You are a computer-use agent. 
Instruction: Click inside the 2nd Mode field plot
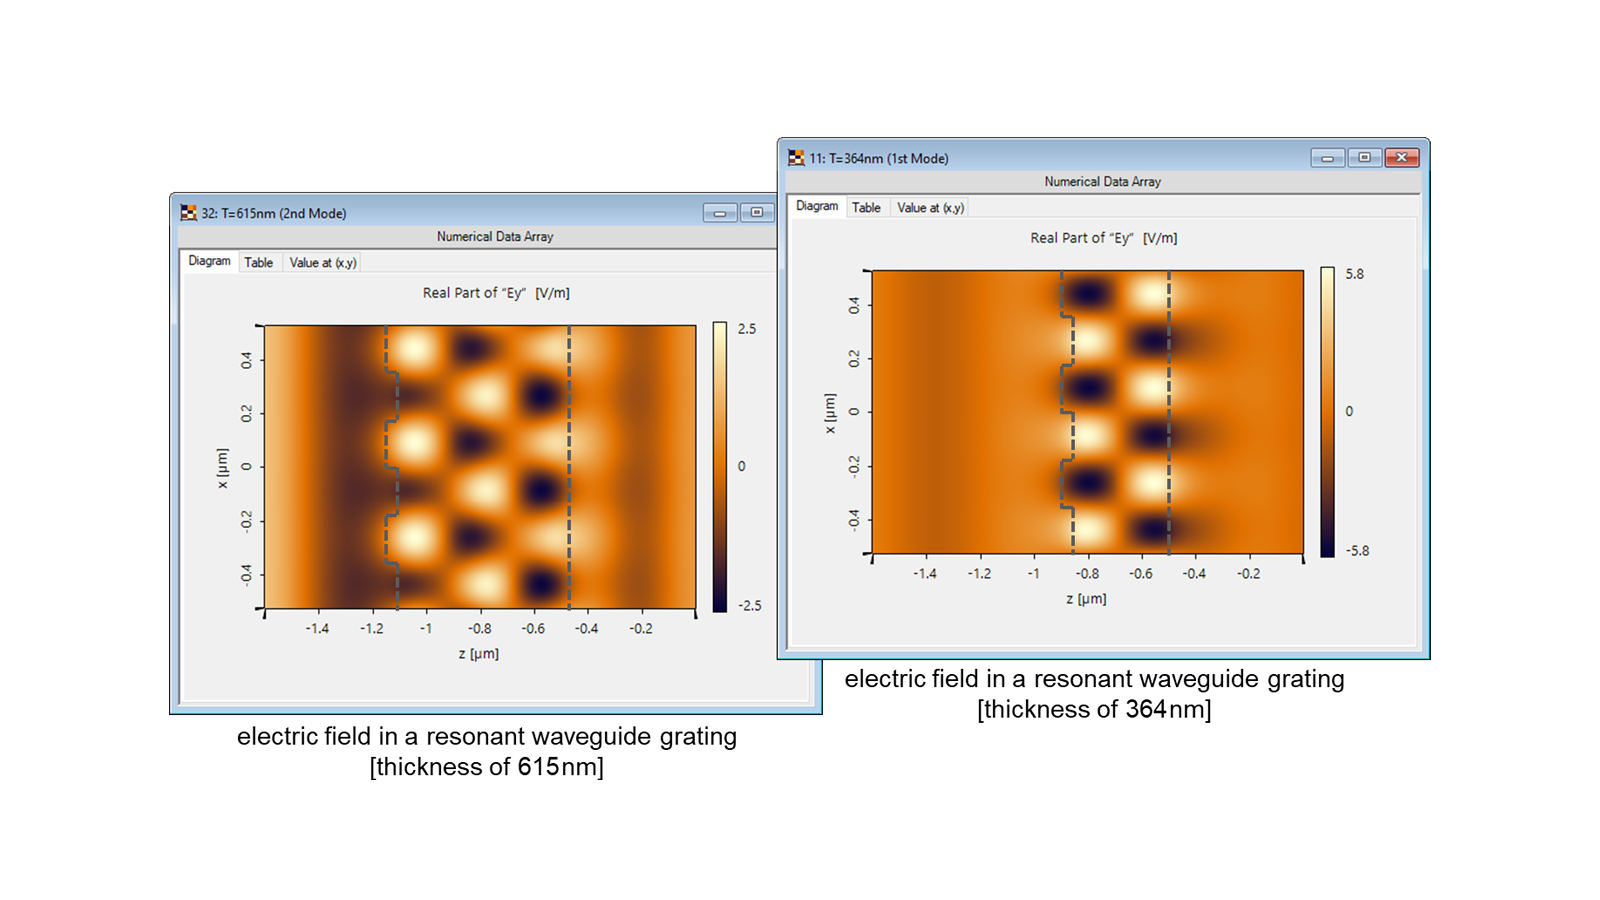pyautogui.click(x=480, y=466)
